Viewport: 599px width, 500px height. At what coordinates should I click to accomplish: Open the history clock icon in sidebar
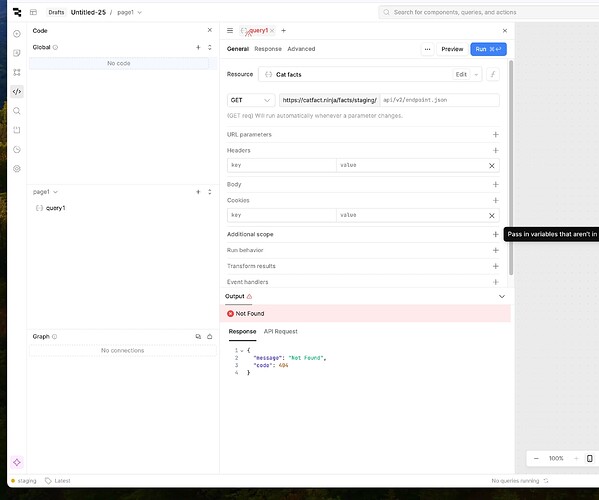tap(17, 149)
